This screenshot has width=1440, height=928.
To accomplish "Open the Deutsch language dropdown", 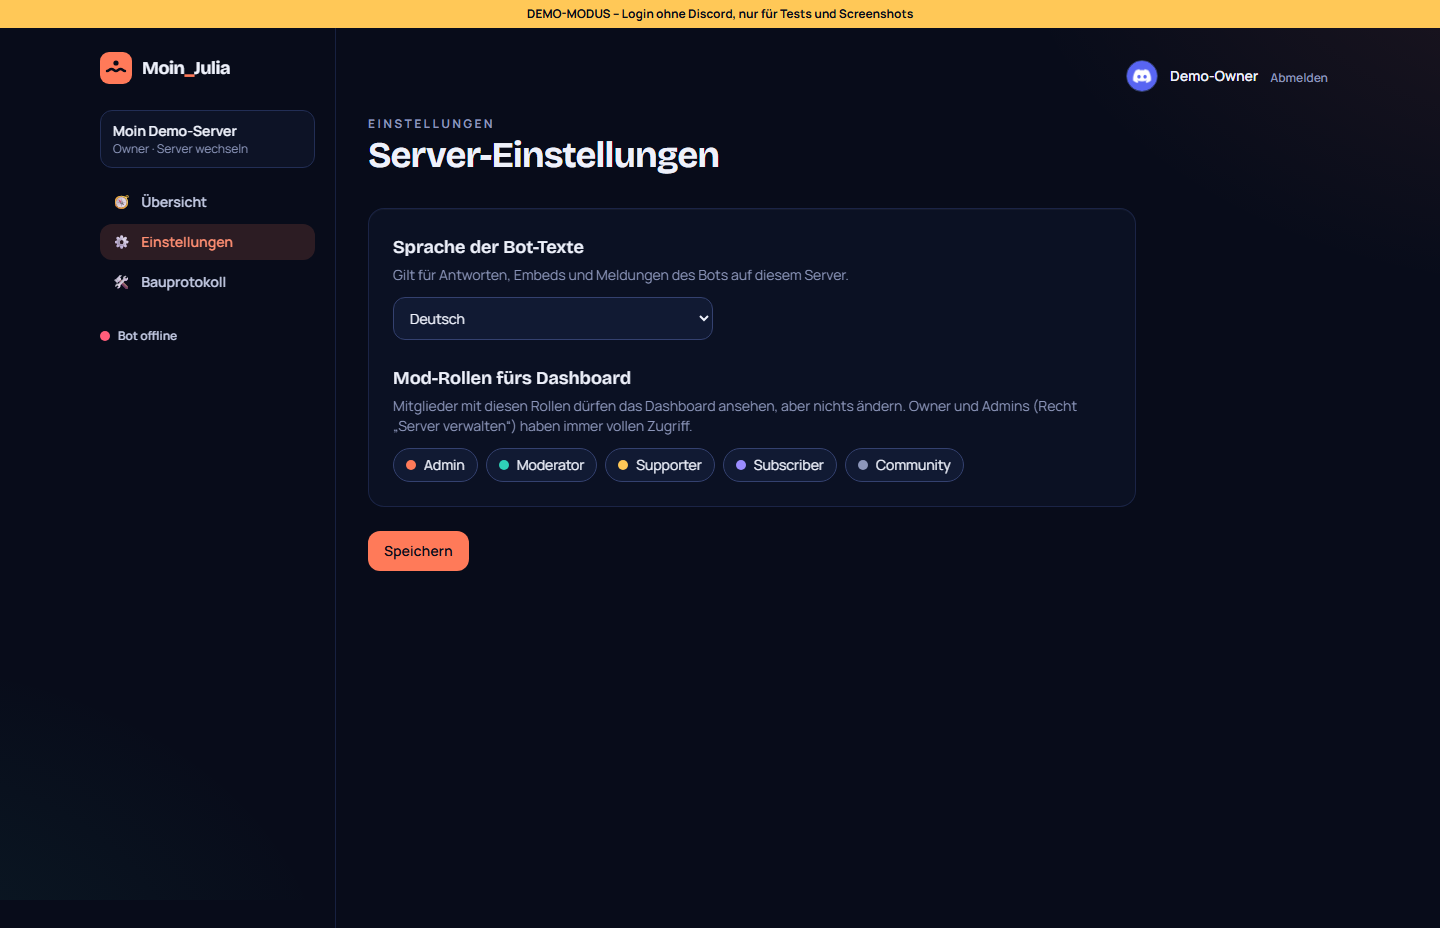I will [x=553, y=319].
